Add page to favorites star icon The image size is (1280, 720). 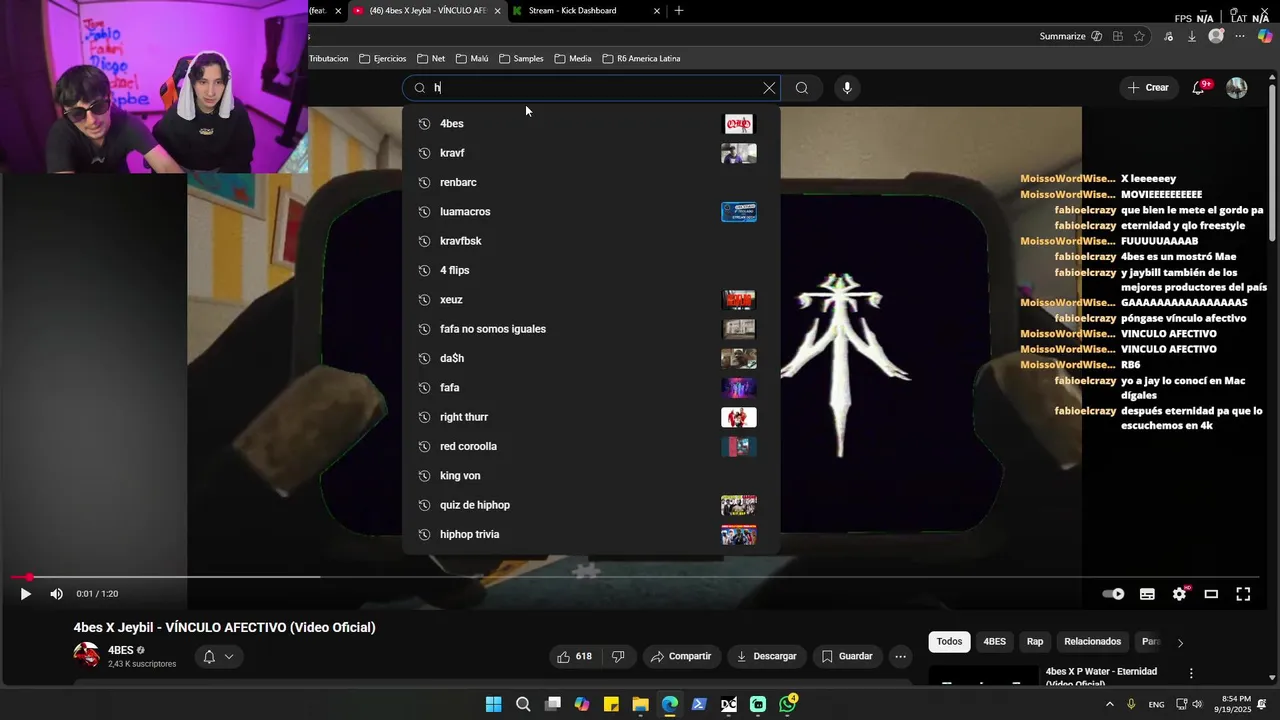(x=1140, y=36)
